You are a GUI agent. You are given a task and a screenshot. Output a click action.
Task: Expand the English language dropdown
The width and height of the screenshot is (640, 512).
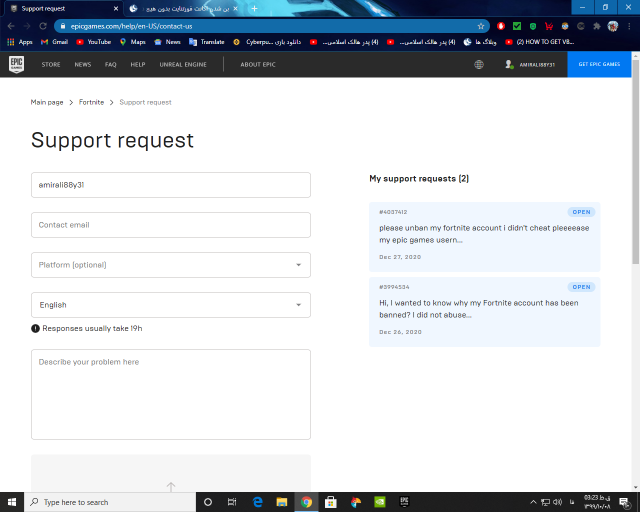[171, 305]
